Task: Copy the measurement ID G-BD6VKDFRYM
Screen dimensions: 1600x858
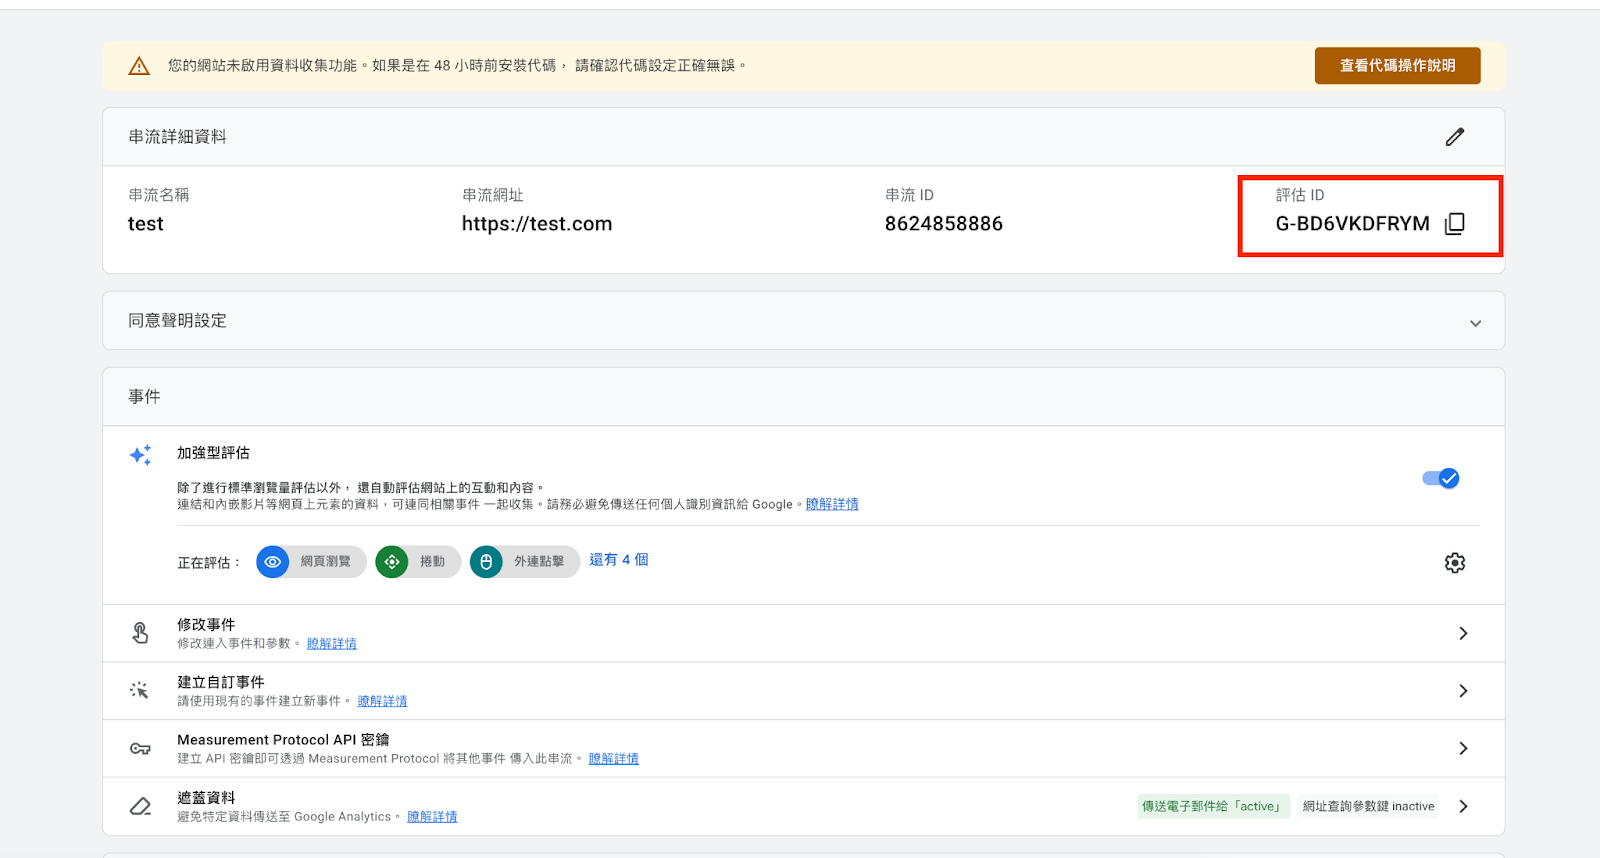Action: click(1455, 224)
